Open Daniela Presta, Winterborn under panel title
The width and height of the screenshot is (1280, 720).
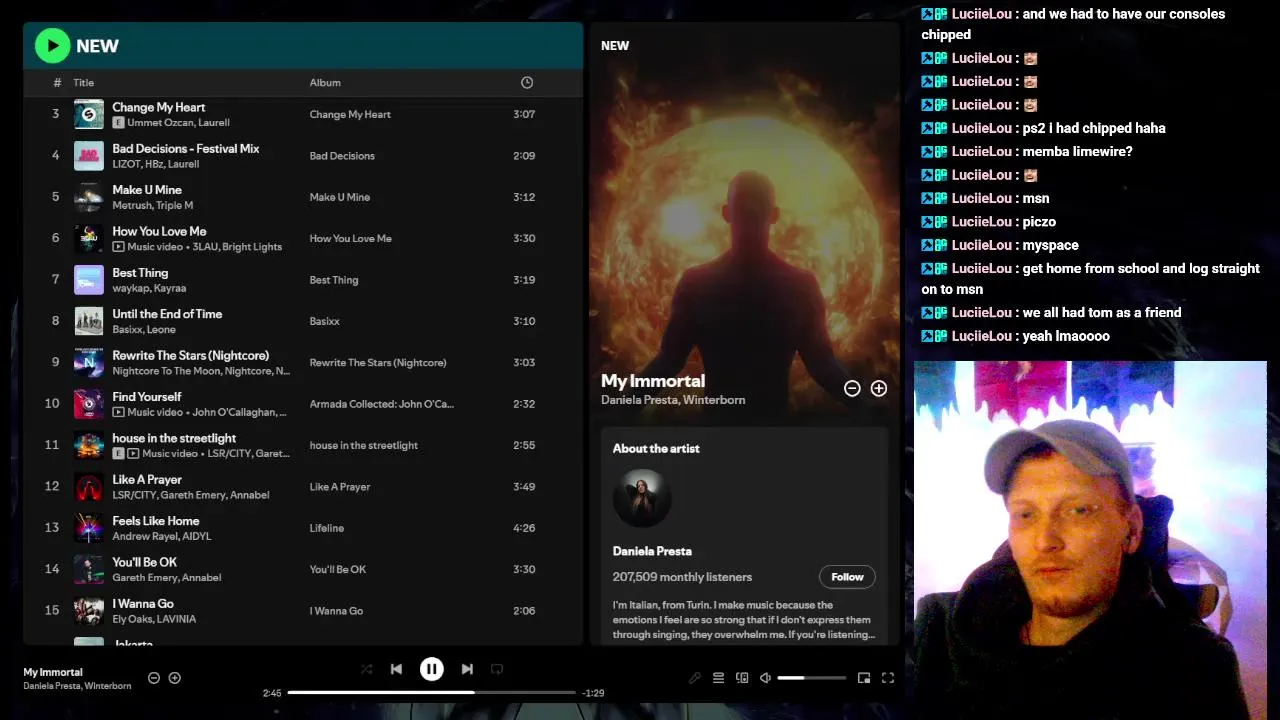pyautogui.click(x=673, y=400)
